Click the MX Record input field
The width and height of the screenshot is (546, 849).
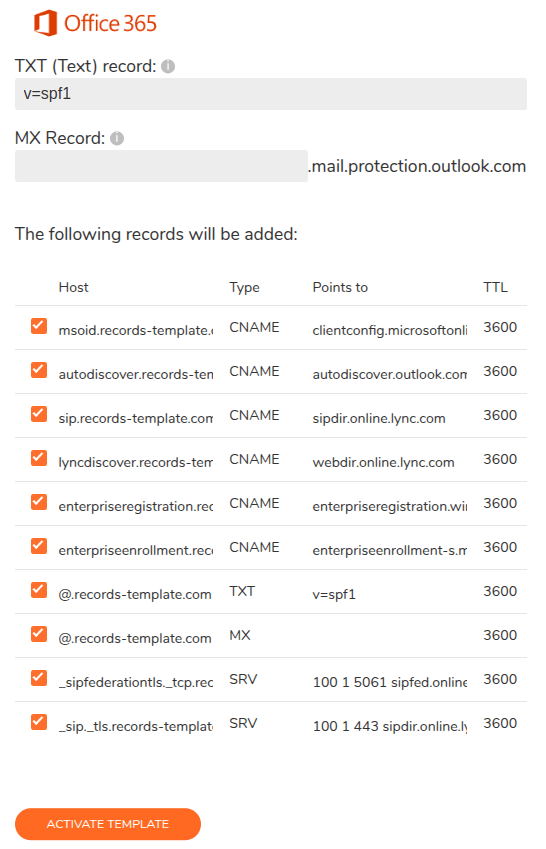click(x=161, y=166)
